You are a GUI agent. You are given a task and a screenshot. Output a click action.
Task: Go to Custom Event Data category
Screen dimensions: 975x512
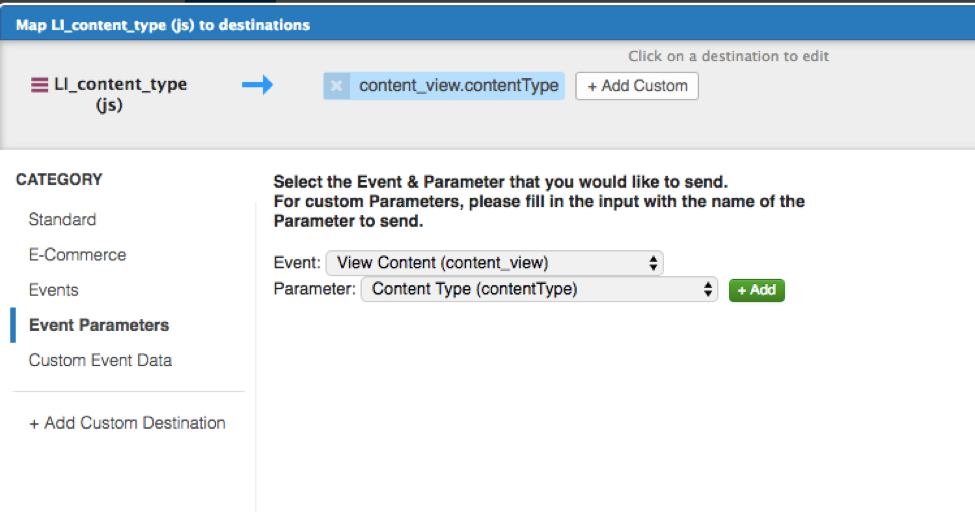tap(100, 360)
